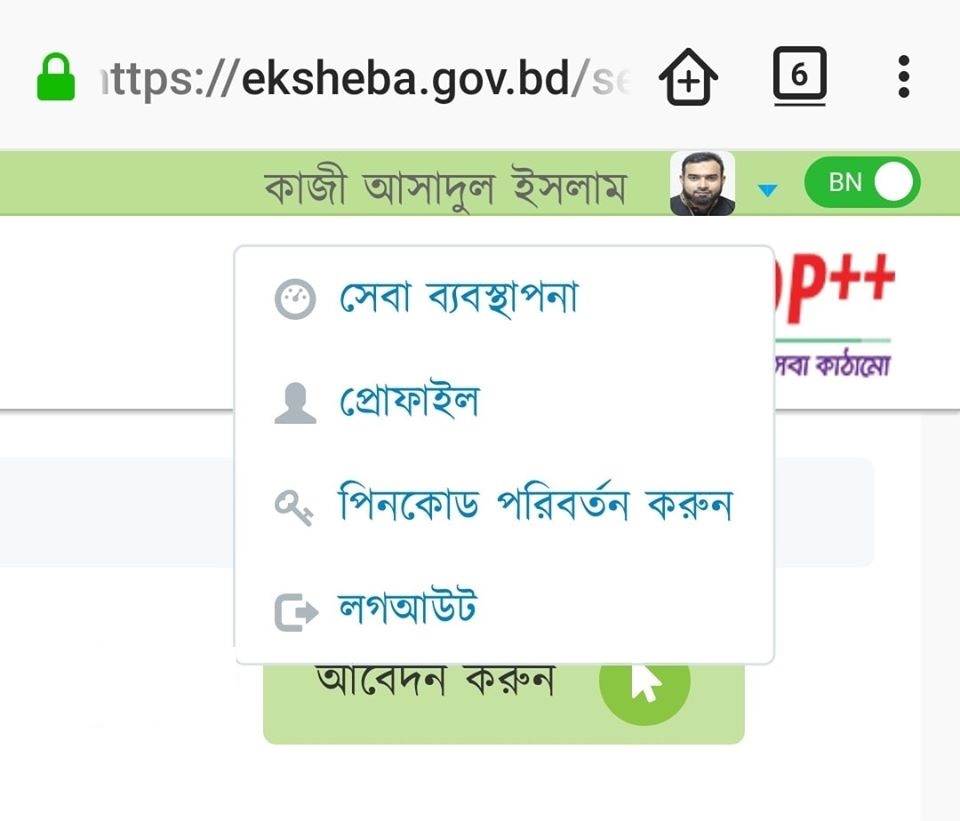960x821 pixels.
Task: Click the user profile photo thumbnail
Action: 702,184
